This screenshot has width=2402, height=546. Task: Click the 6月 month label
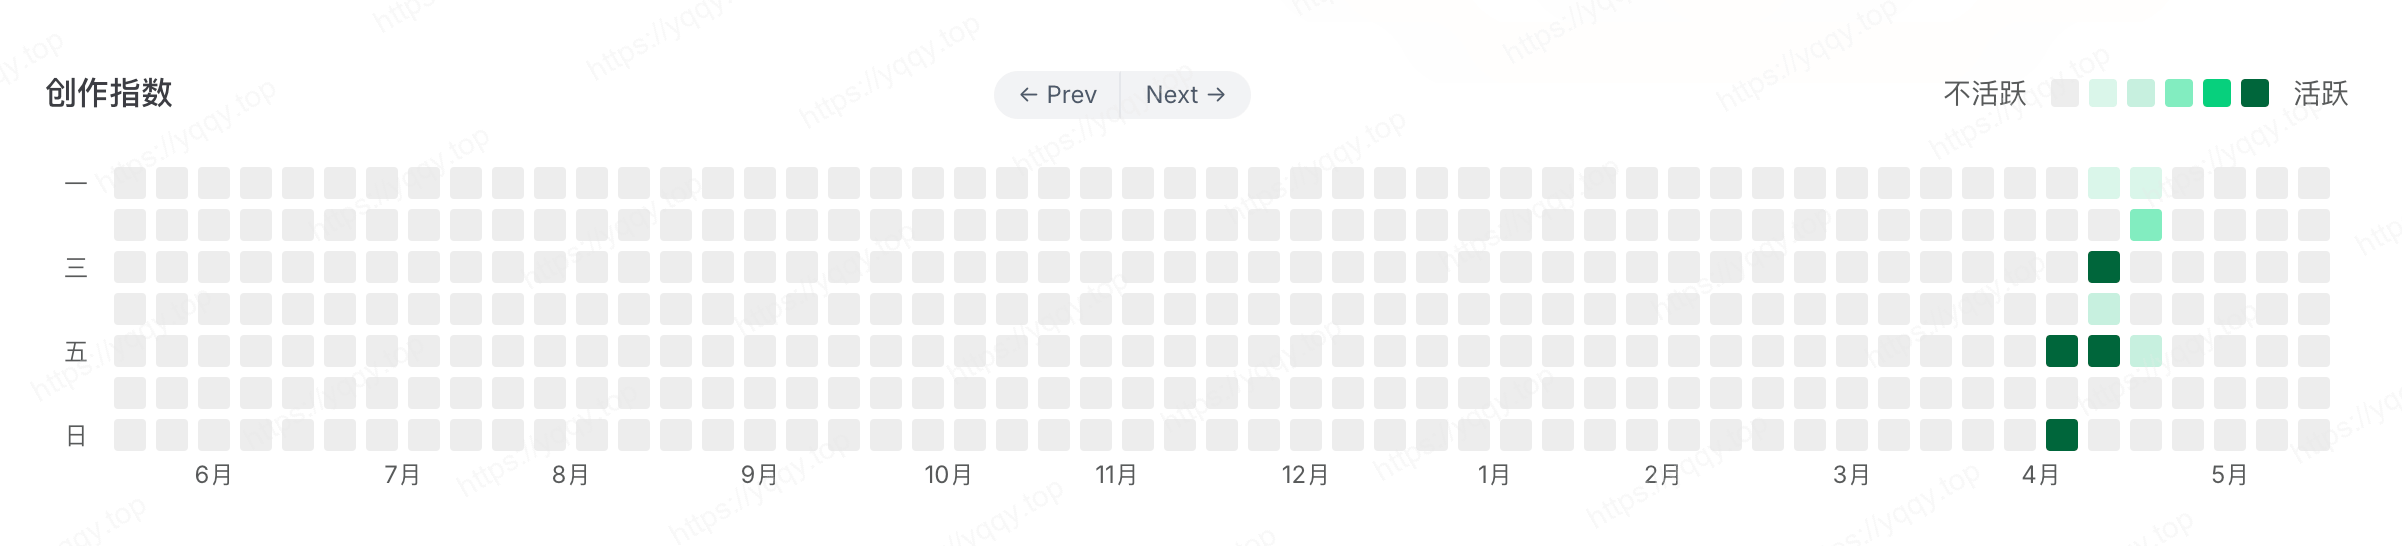click(213, 475)
